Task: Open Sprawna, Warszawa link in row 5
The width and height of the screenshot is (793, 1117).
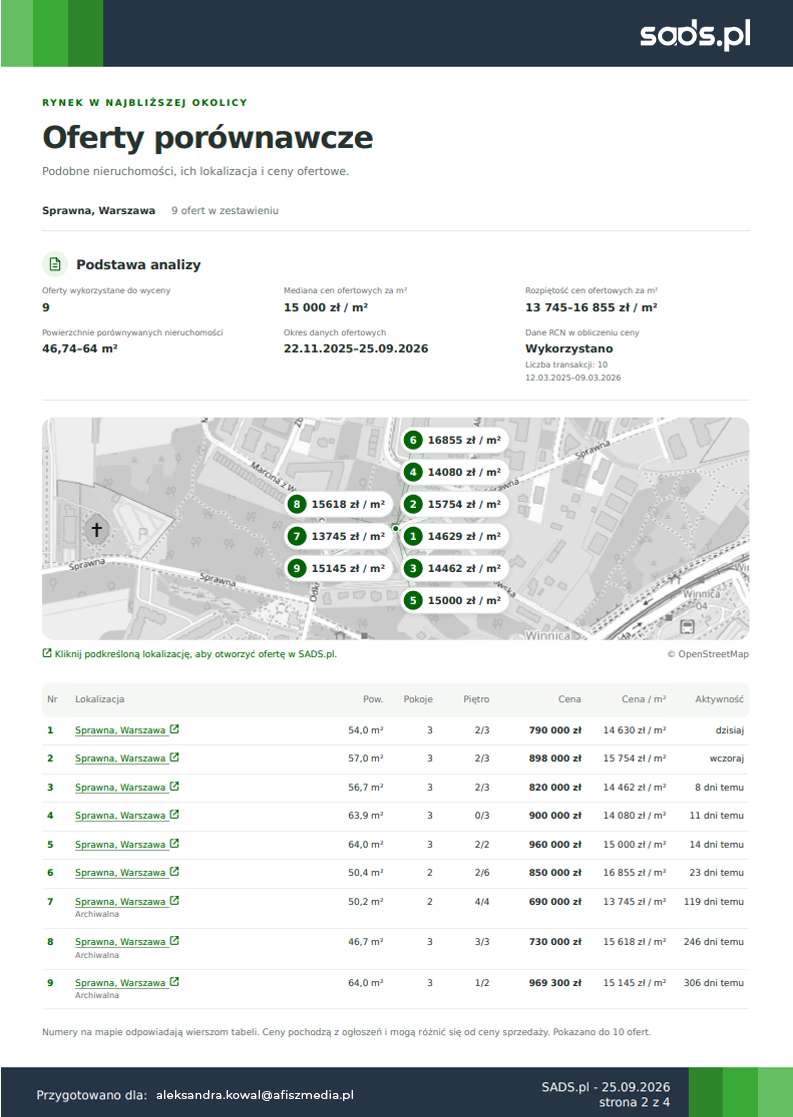Action: tap(120, 844)
